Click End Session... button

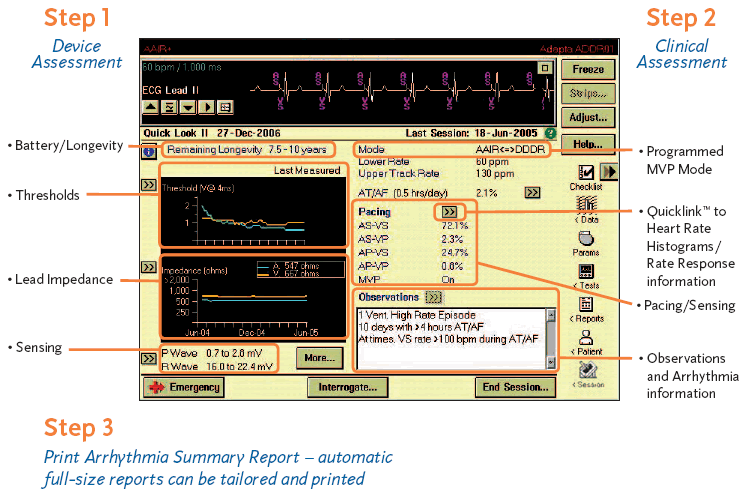click(515, 387)
